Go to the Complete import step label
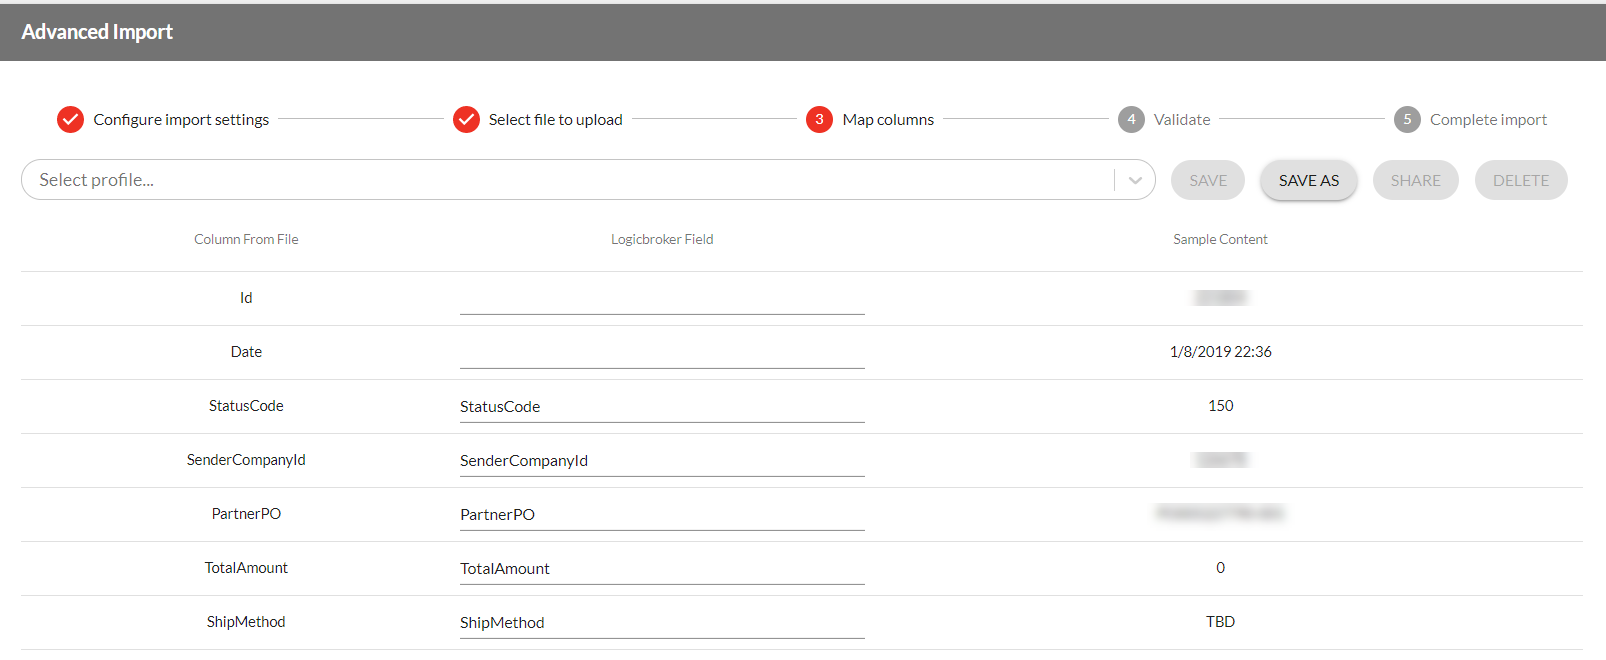The width and height of the screenshot is (1606, 660). point(1488,120)
